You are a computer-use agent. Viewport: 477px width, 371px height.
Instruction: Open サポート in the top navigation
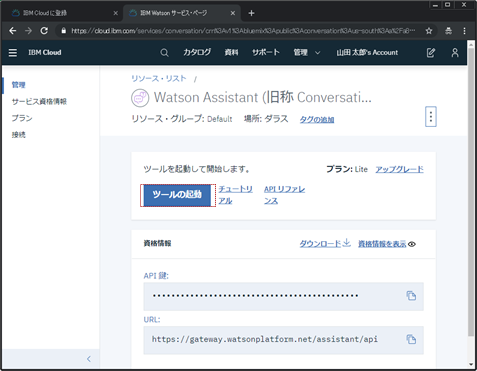pos(266,52)
